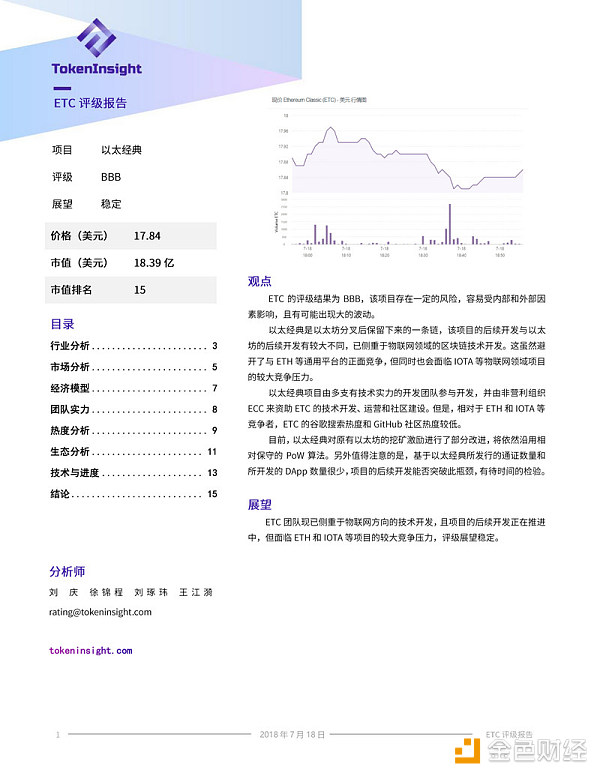Open the '经济模型' contents entry
The height and width of the screenshot is (776, 600).
[x=134, y=388]
